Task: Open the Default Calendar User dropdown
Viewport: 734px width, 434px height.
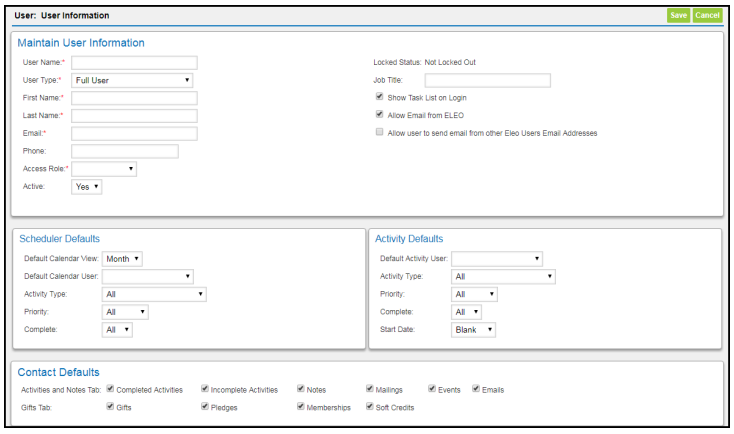Action: [x=148, y=277]
